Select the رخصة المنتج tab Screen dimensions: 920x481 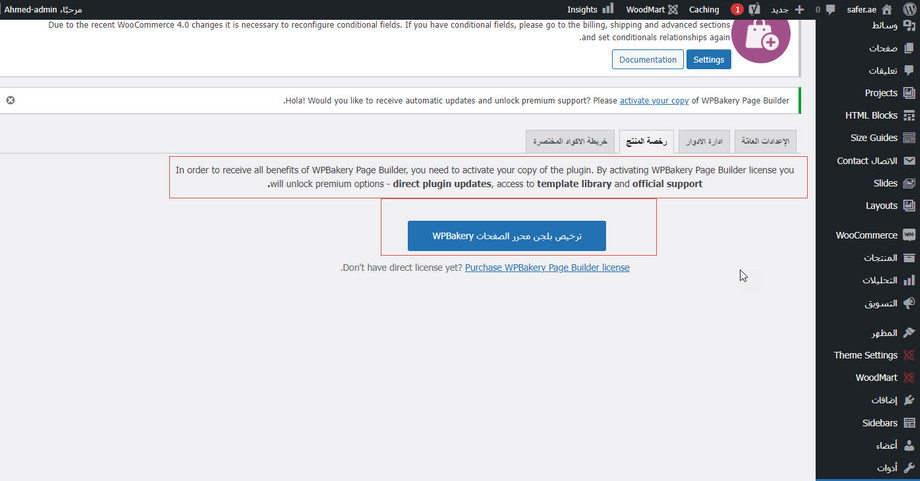click(646, 141)
